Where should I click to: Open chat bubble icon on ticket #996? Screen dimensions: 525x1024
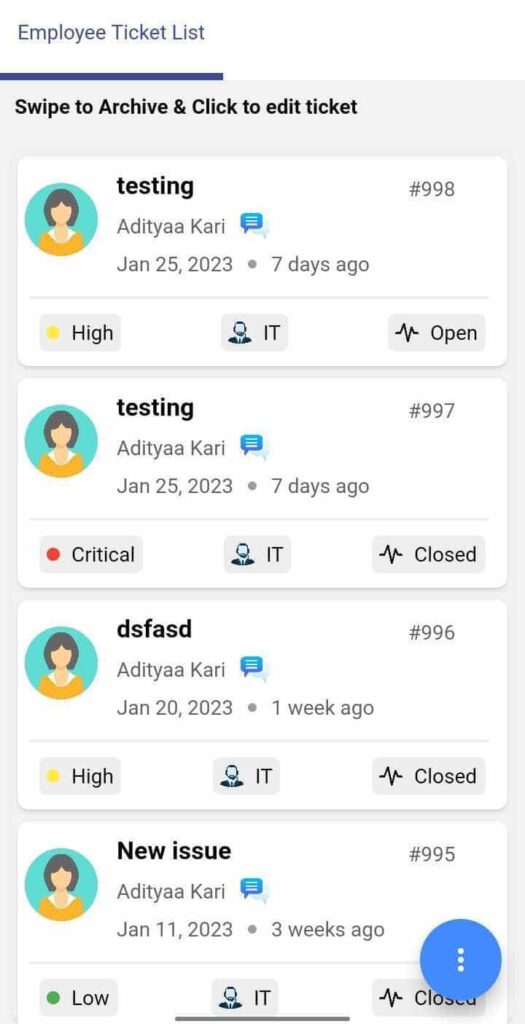[253, 668]
